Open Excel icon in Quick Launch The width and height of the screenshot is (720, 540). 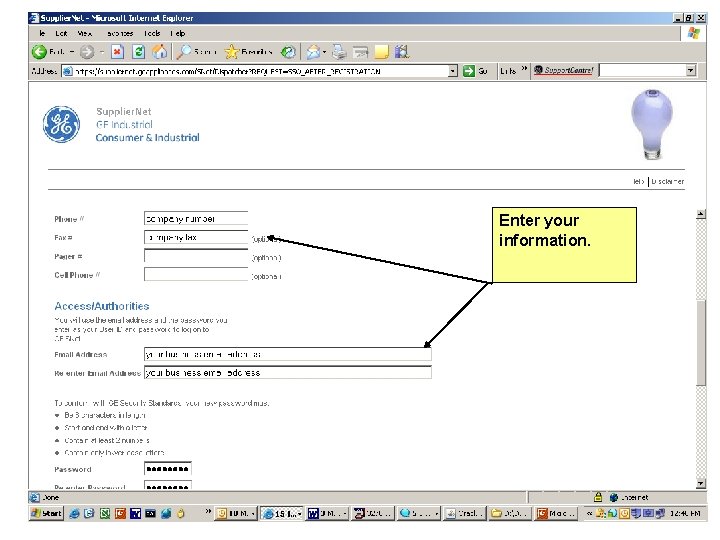pyautogui.click(x=105, y=513)
